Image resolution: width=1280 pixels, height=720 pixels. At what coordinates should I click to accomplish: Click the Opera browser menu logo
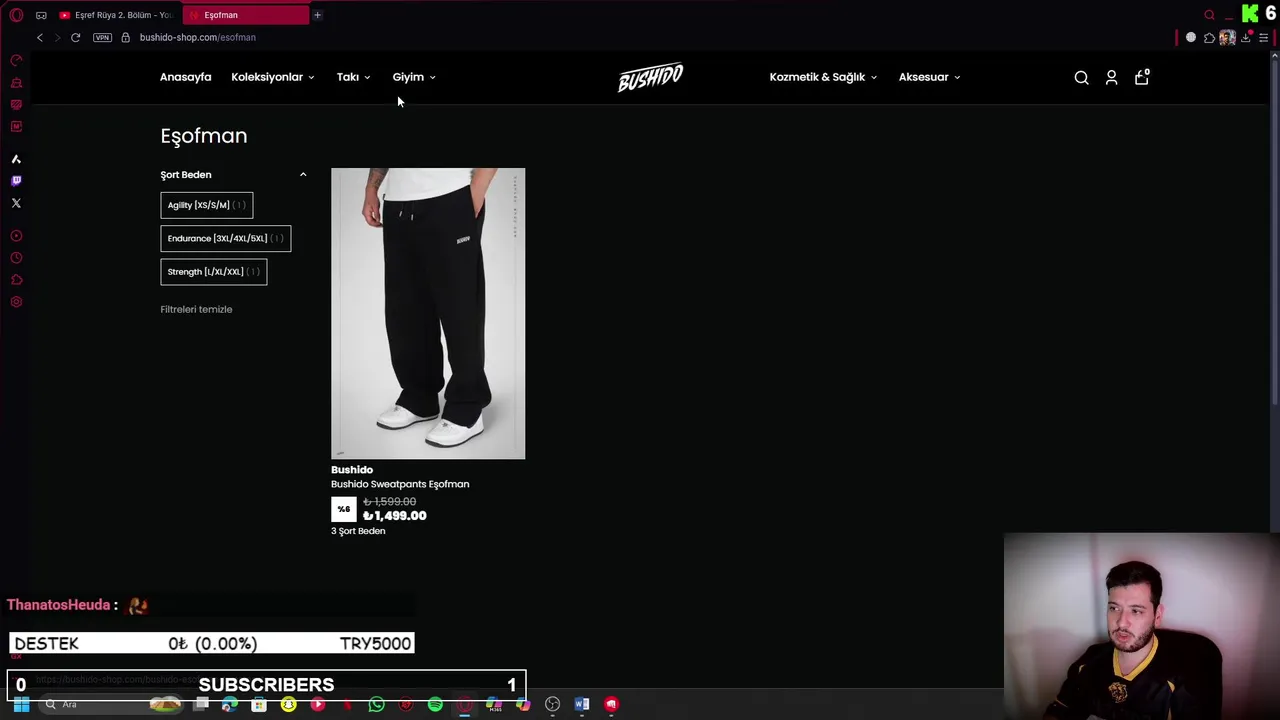(x=16, y=15)
